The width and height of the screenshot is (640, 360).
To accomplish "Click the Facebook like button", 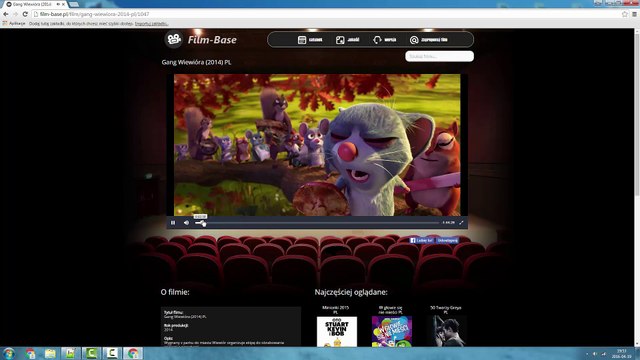I will [422, 240].
